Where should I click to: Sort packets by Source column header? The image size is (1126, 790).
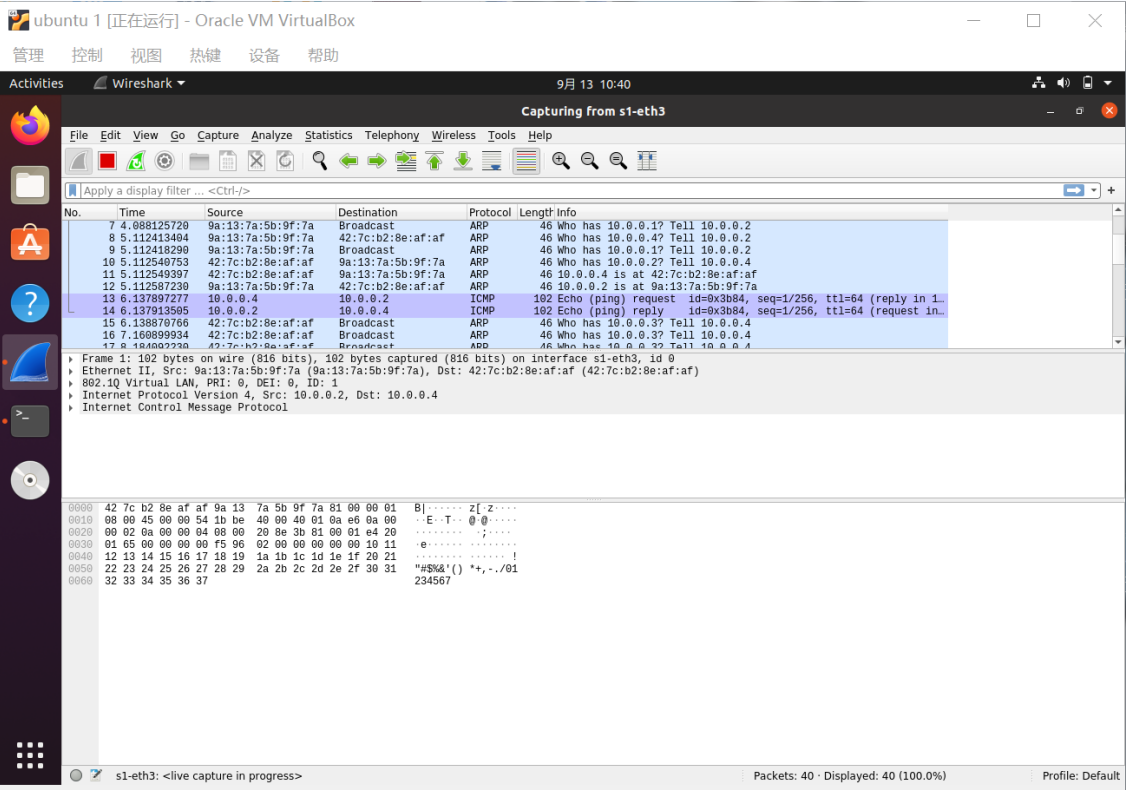(270, 213)
